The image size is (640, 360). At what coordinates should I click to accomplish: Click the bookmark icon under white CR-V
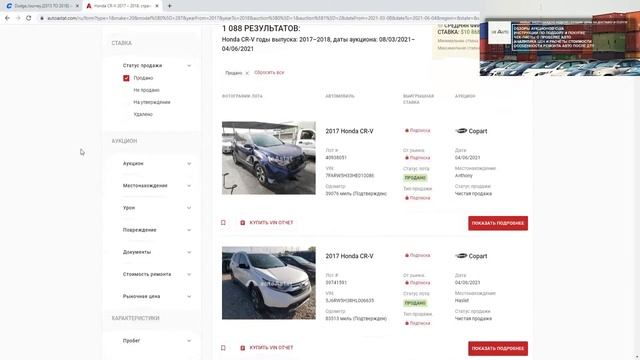223,348
